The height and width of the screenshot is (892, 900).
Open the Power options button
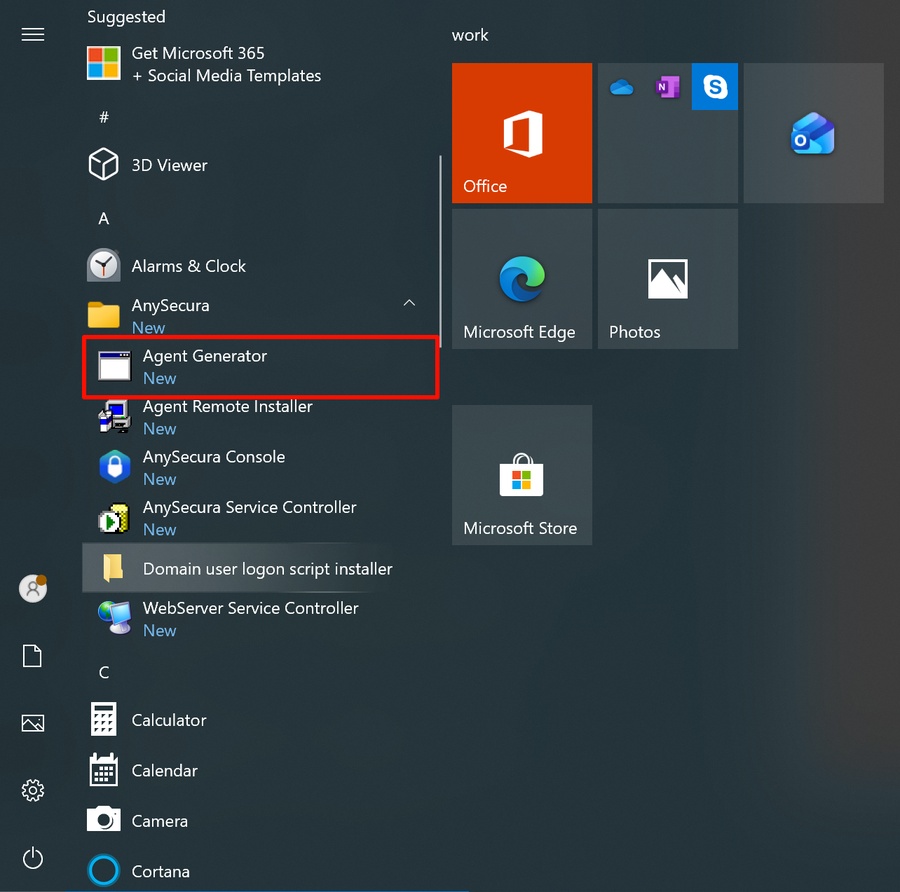tap(33, 857)
